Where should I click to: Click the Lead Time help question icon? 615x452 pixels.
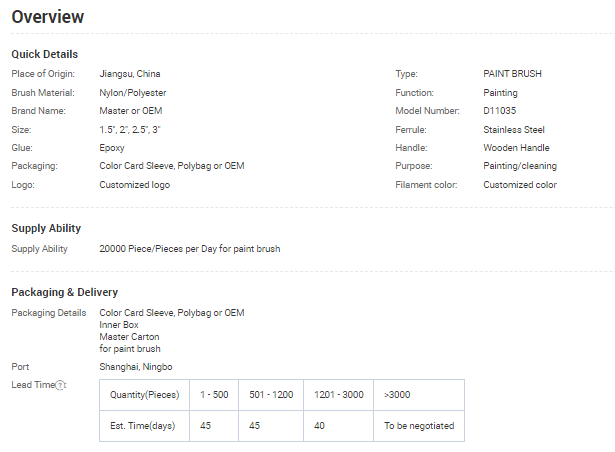tap(60, 386)
